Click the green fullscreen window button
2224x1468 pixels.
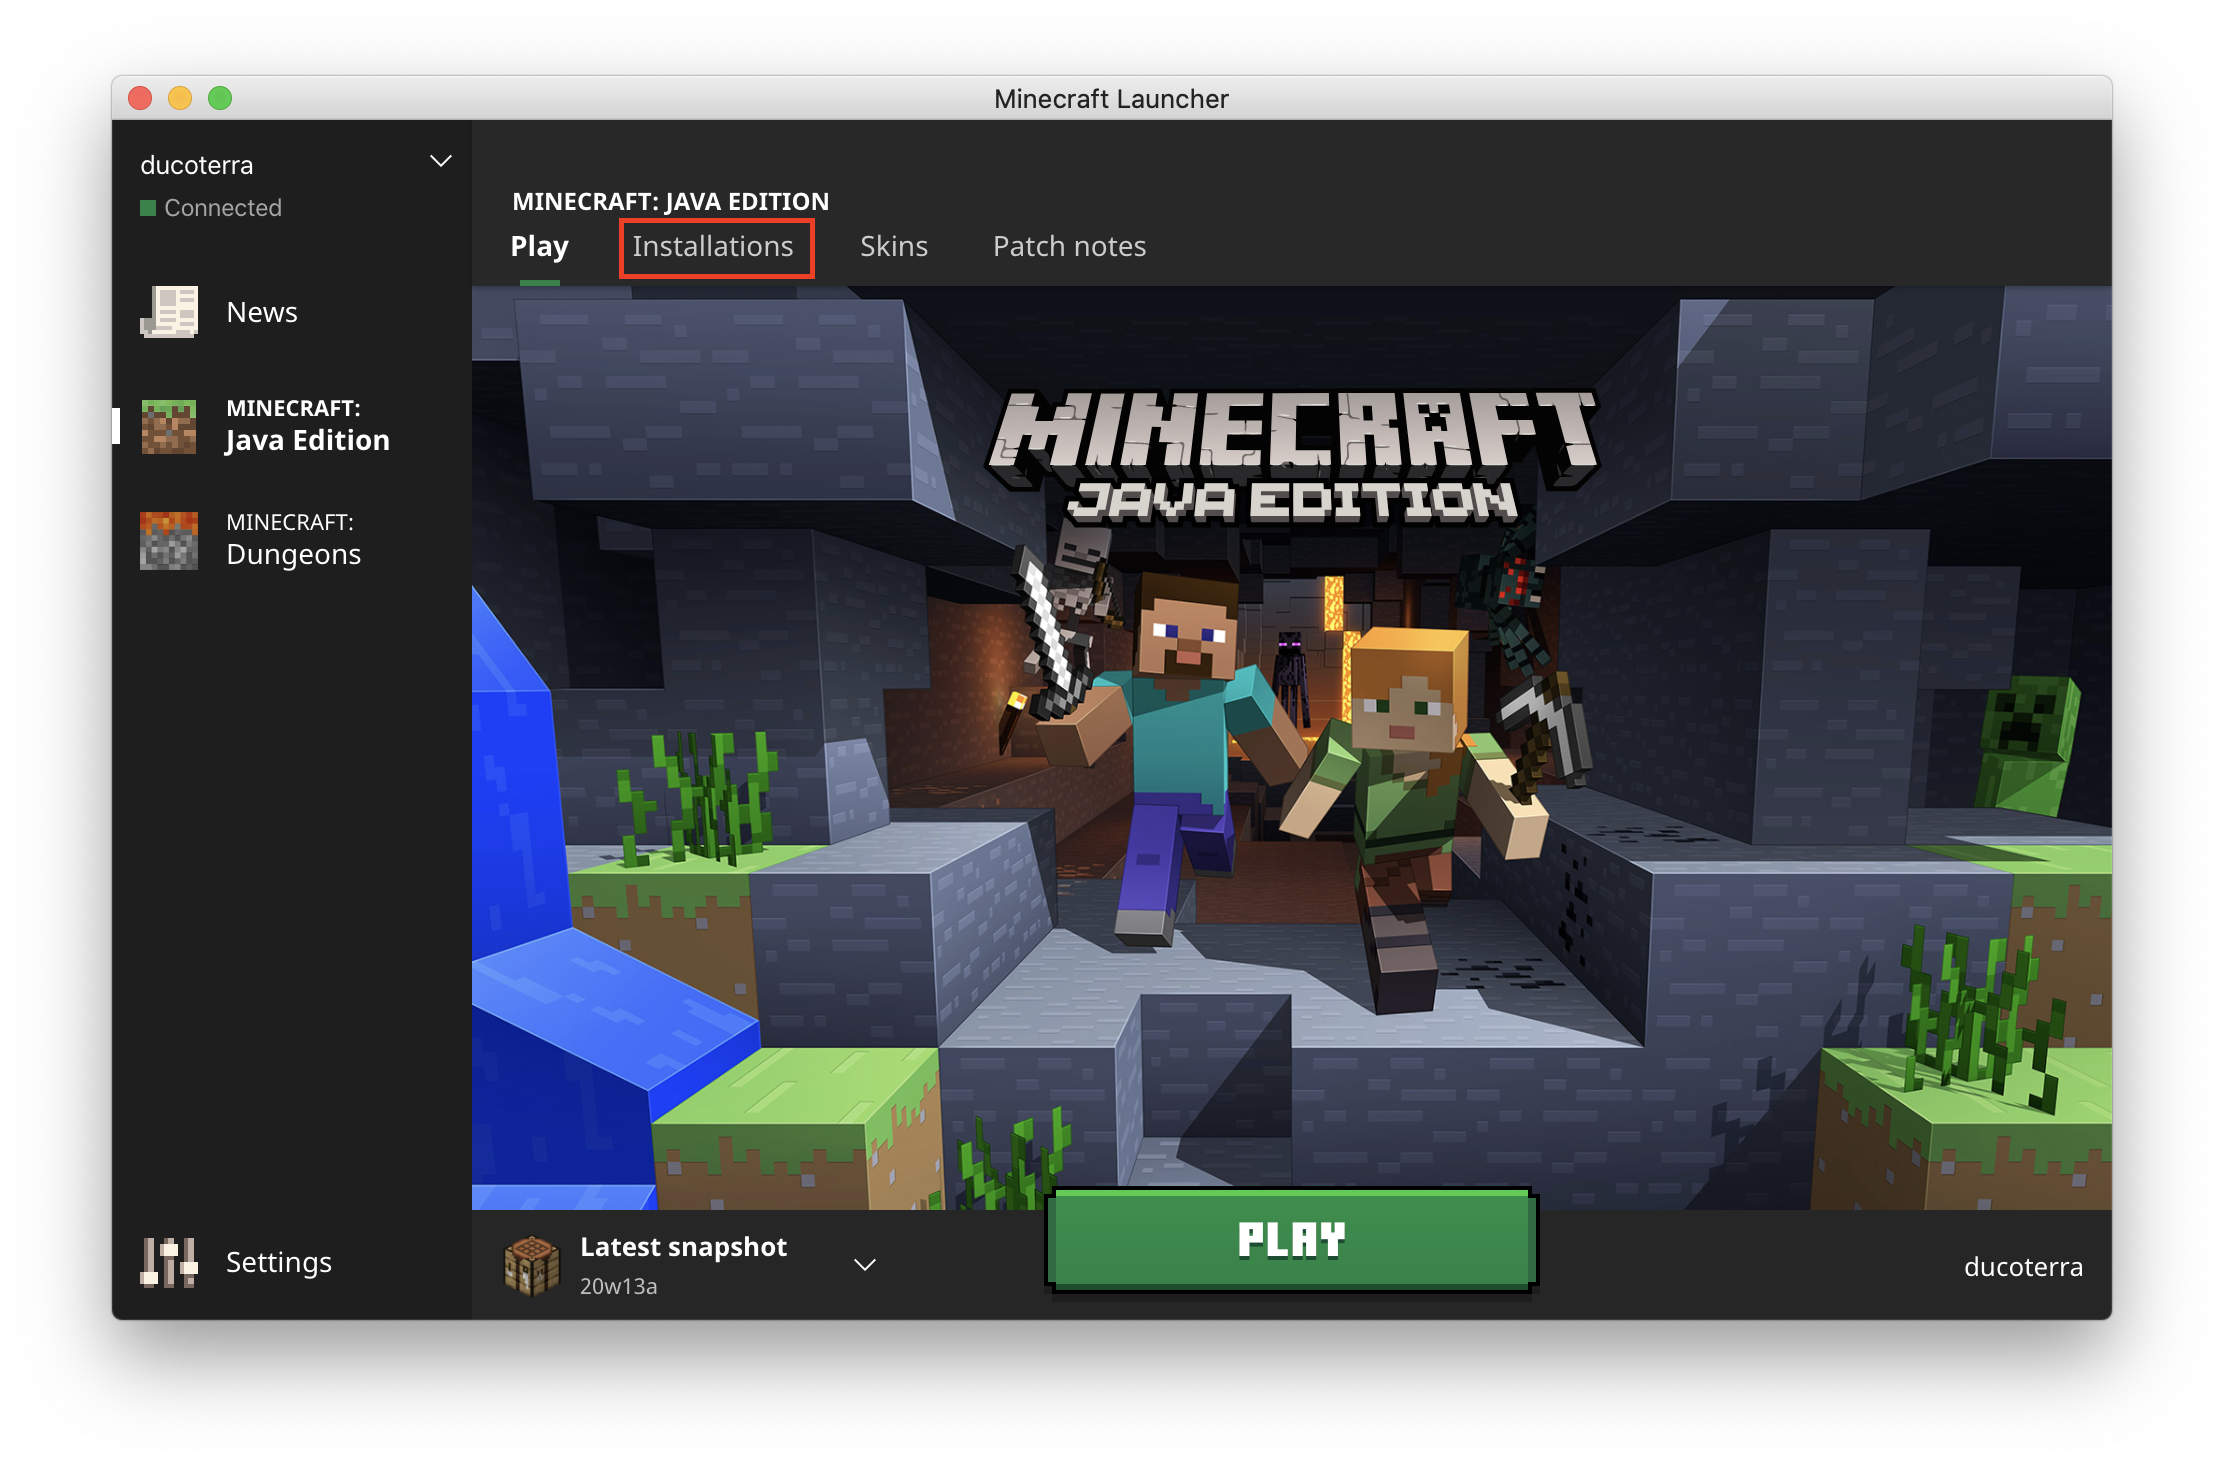point(220,98)
